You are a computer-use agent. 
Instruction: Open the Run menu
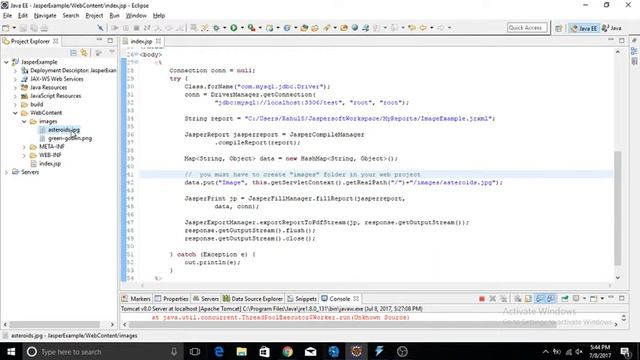[x=115, y=16]
